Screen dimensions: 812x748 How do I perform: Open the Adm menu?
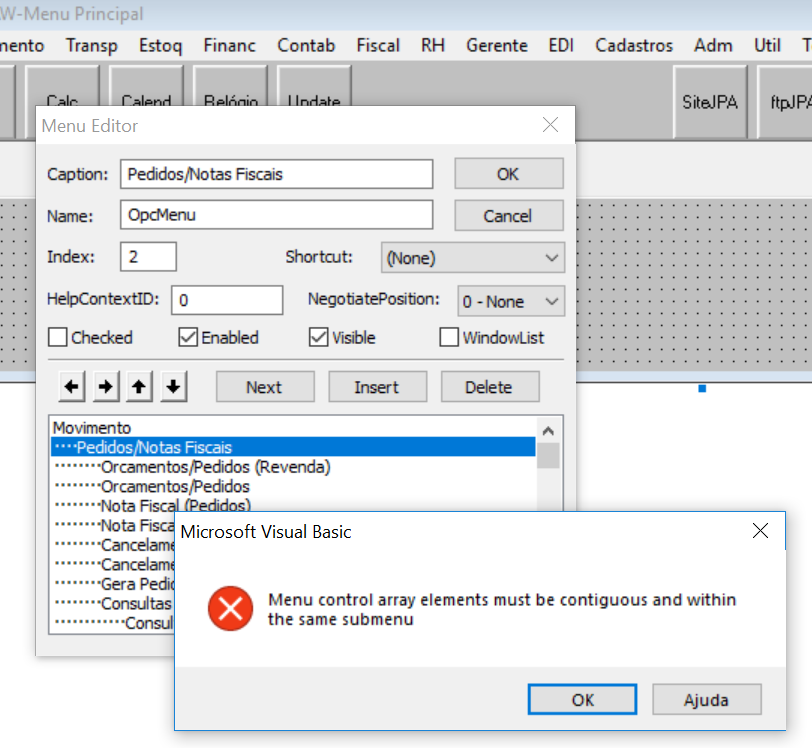[x=713, y=46]
